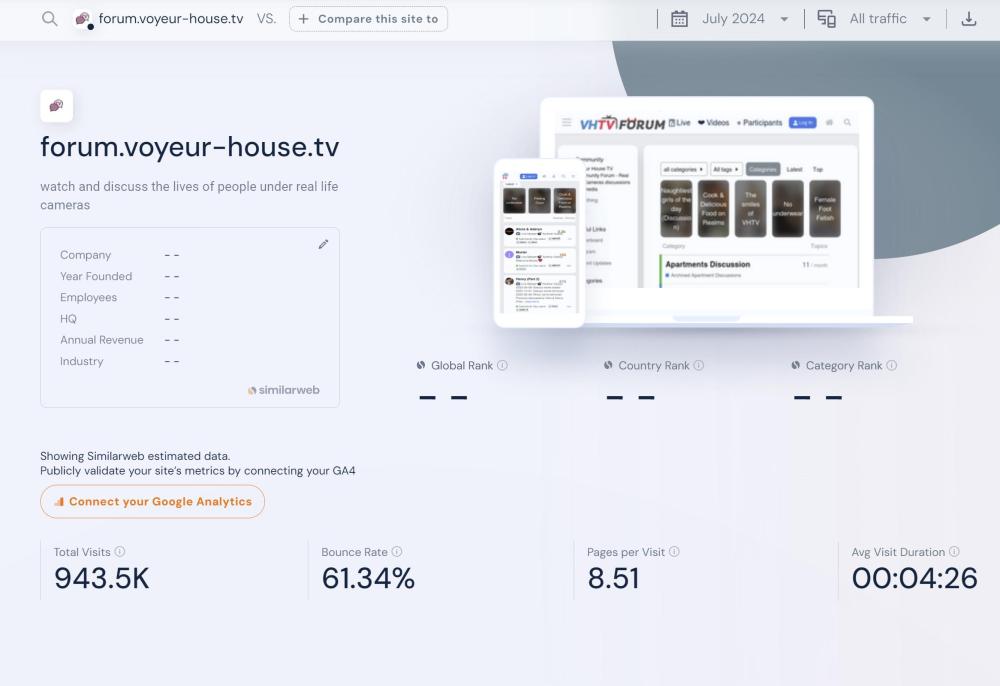
Task: Click the download icon in top bar
Action: click(968, 19)
